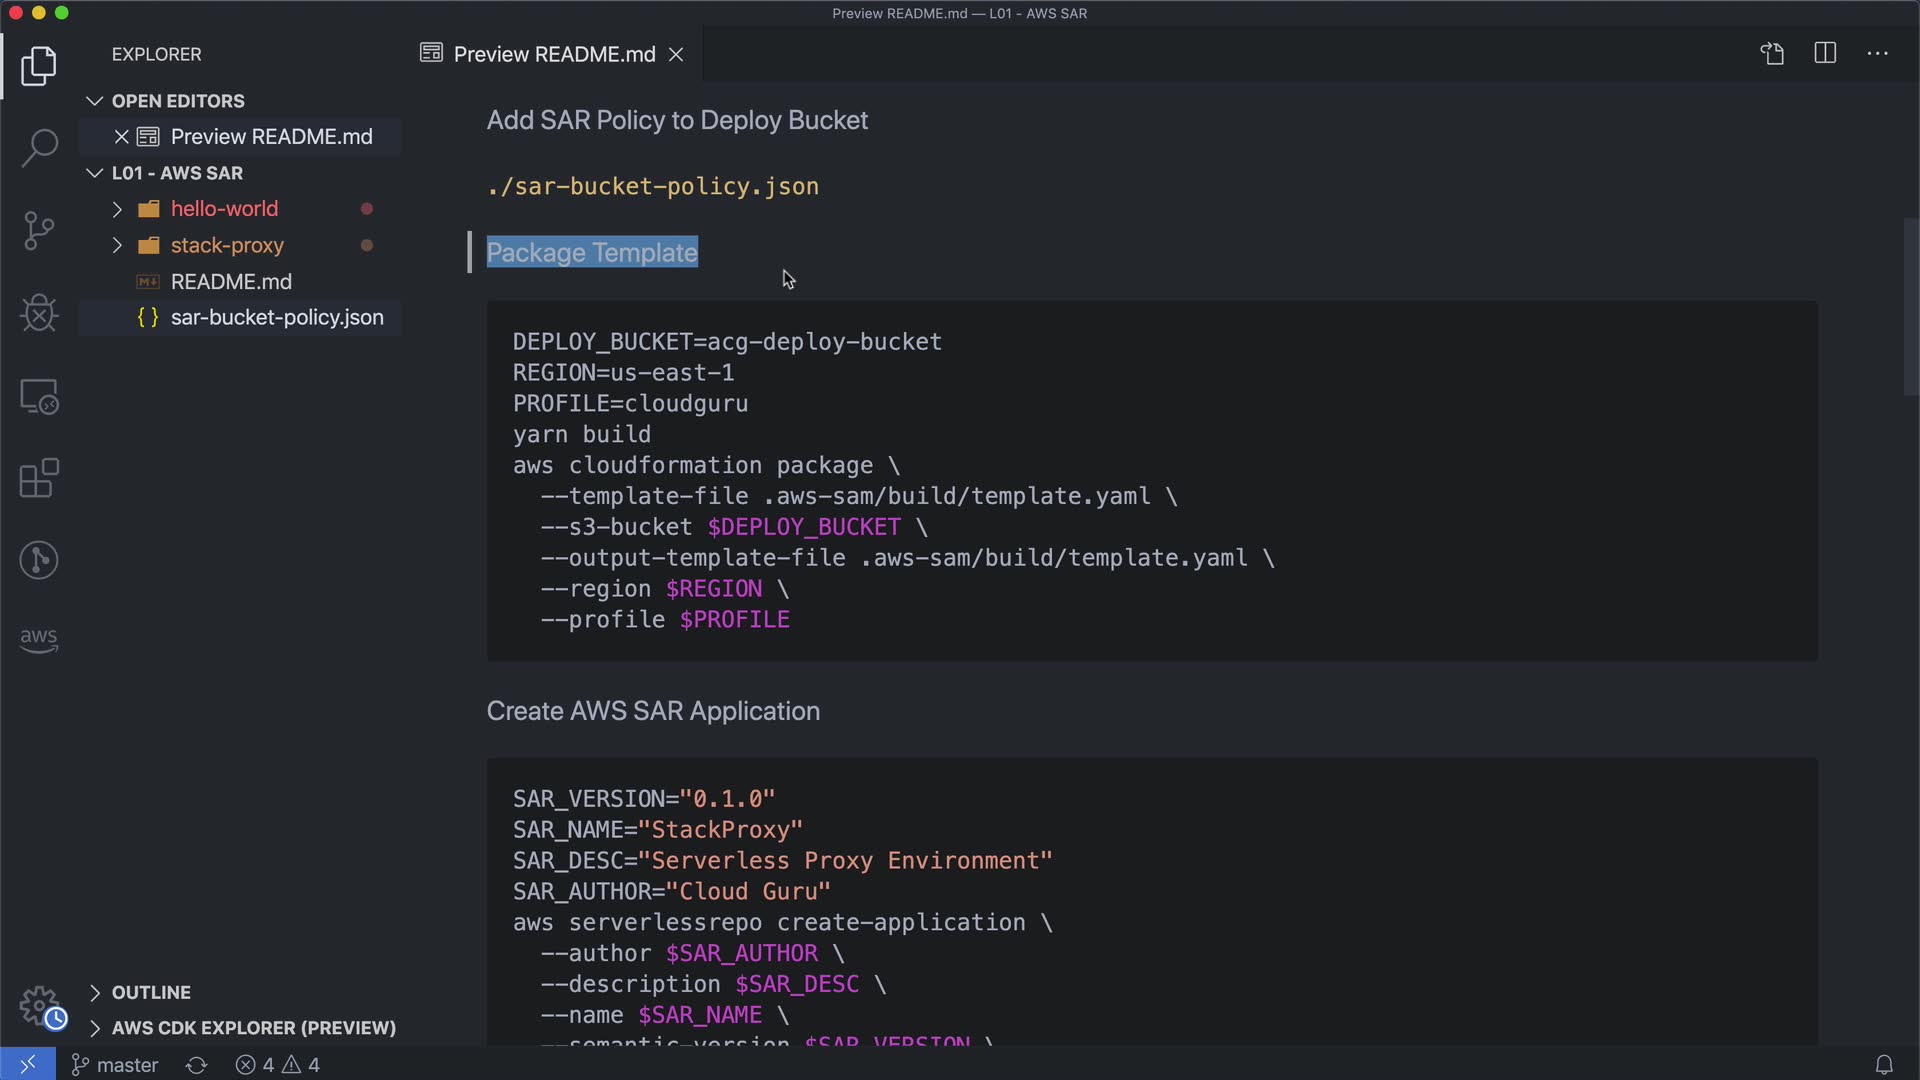
Task: Open the Extensions view
Action: [39, 478]
